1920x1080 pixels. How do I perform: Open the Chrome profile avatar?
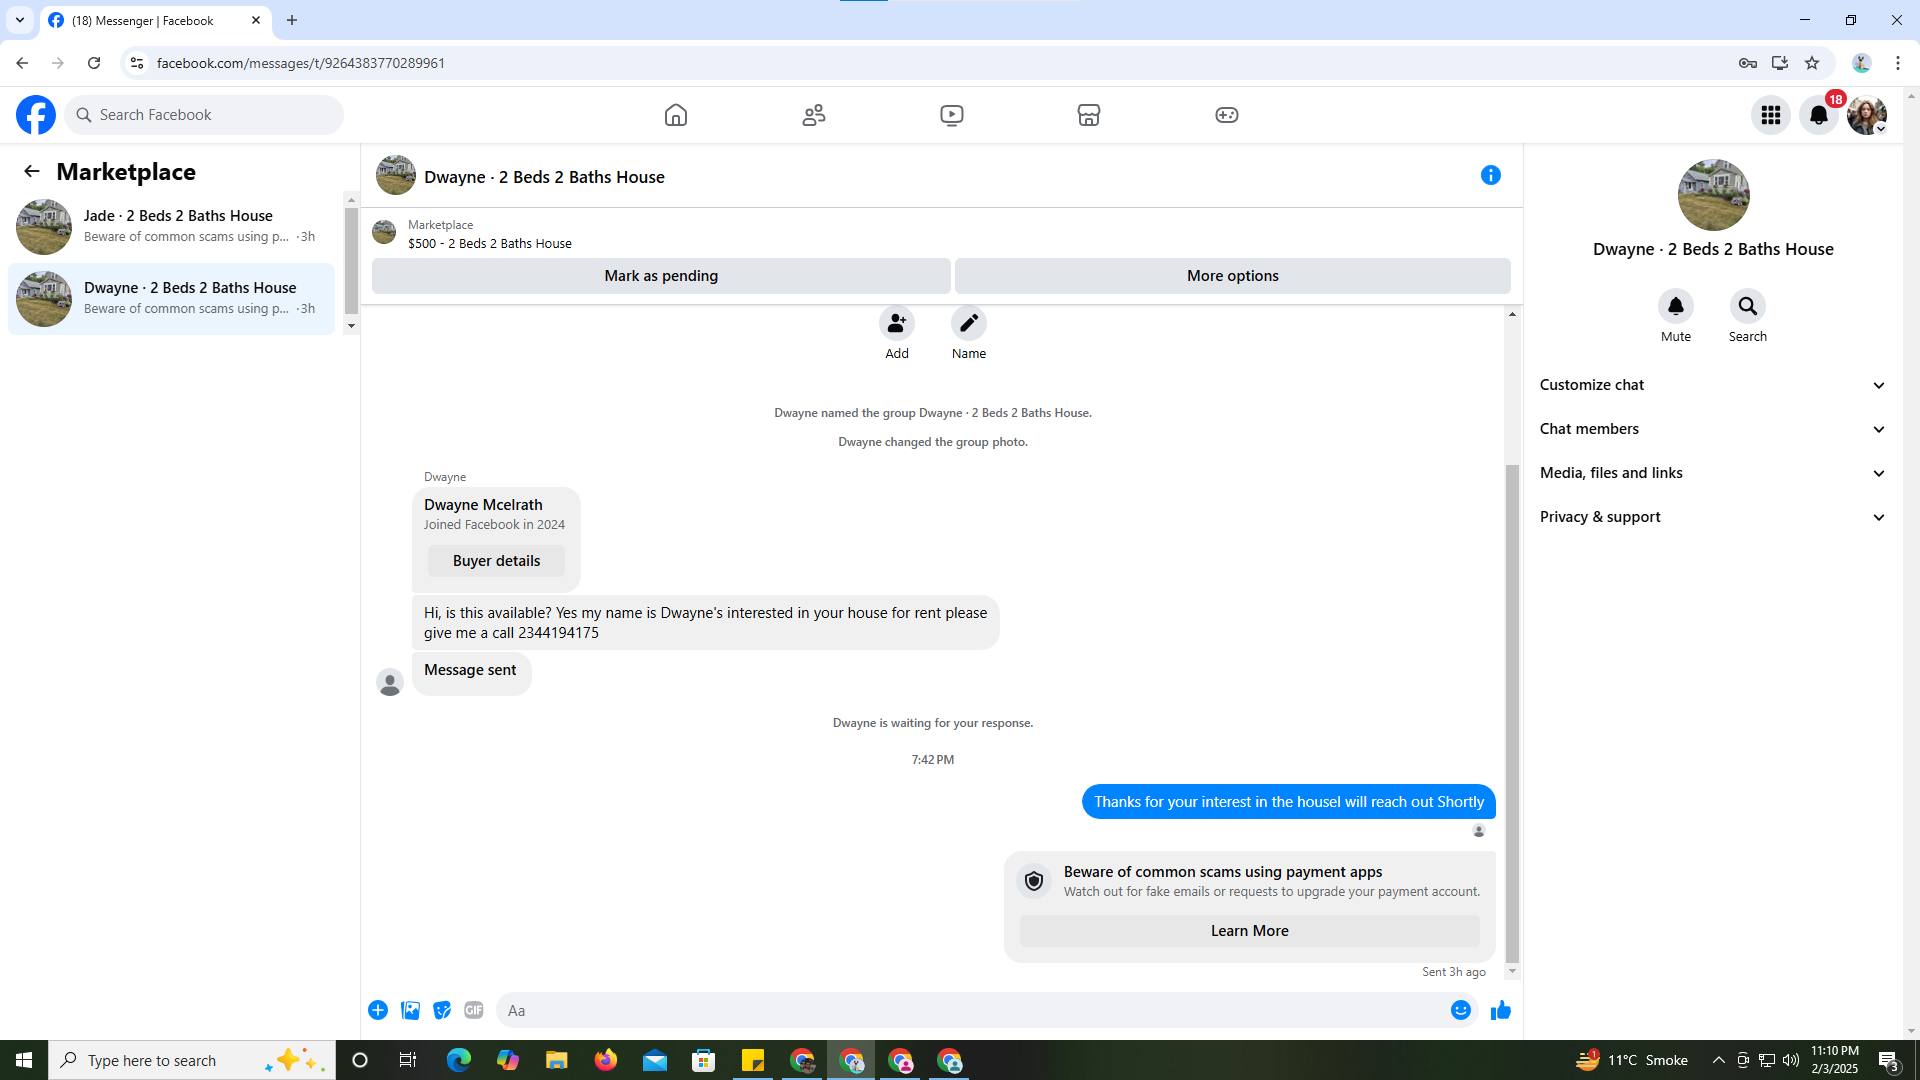click(x=1861, y=63)
